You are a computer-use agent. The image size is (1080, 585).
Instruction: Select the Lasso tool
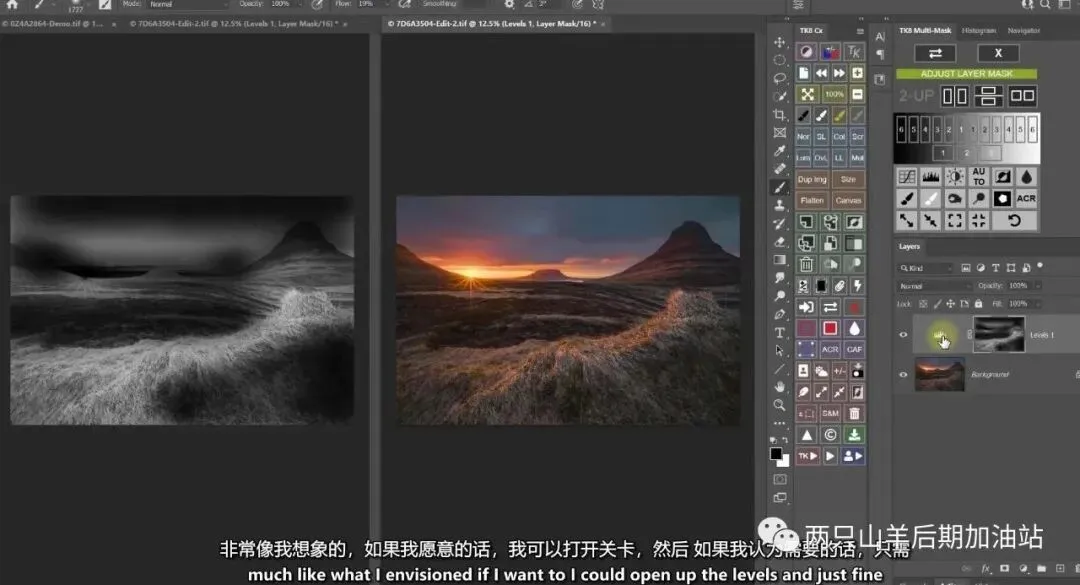tap(779, 79)
